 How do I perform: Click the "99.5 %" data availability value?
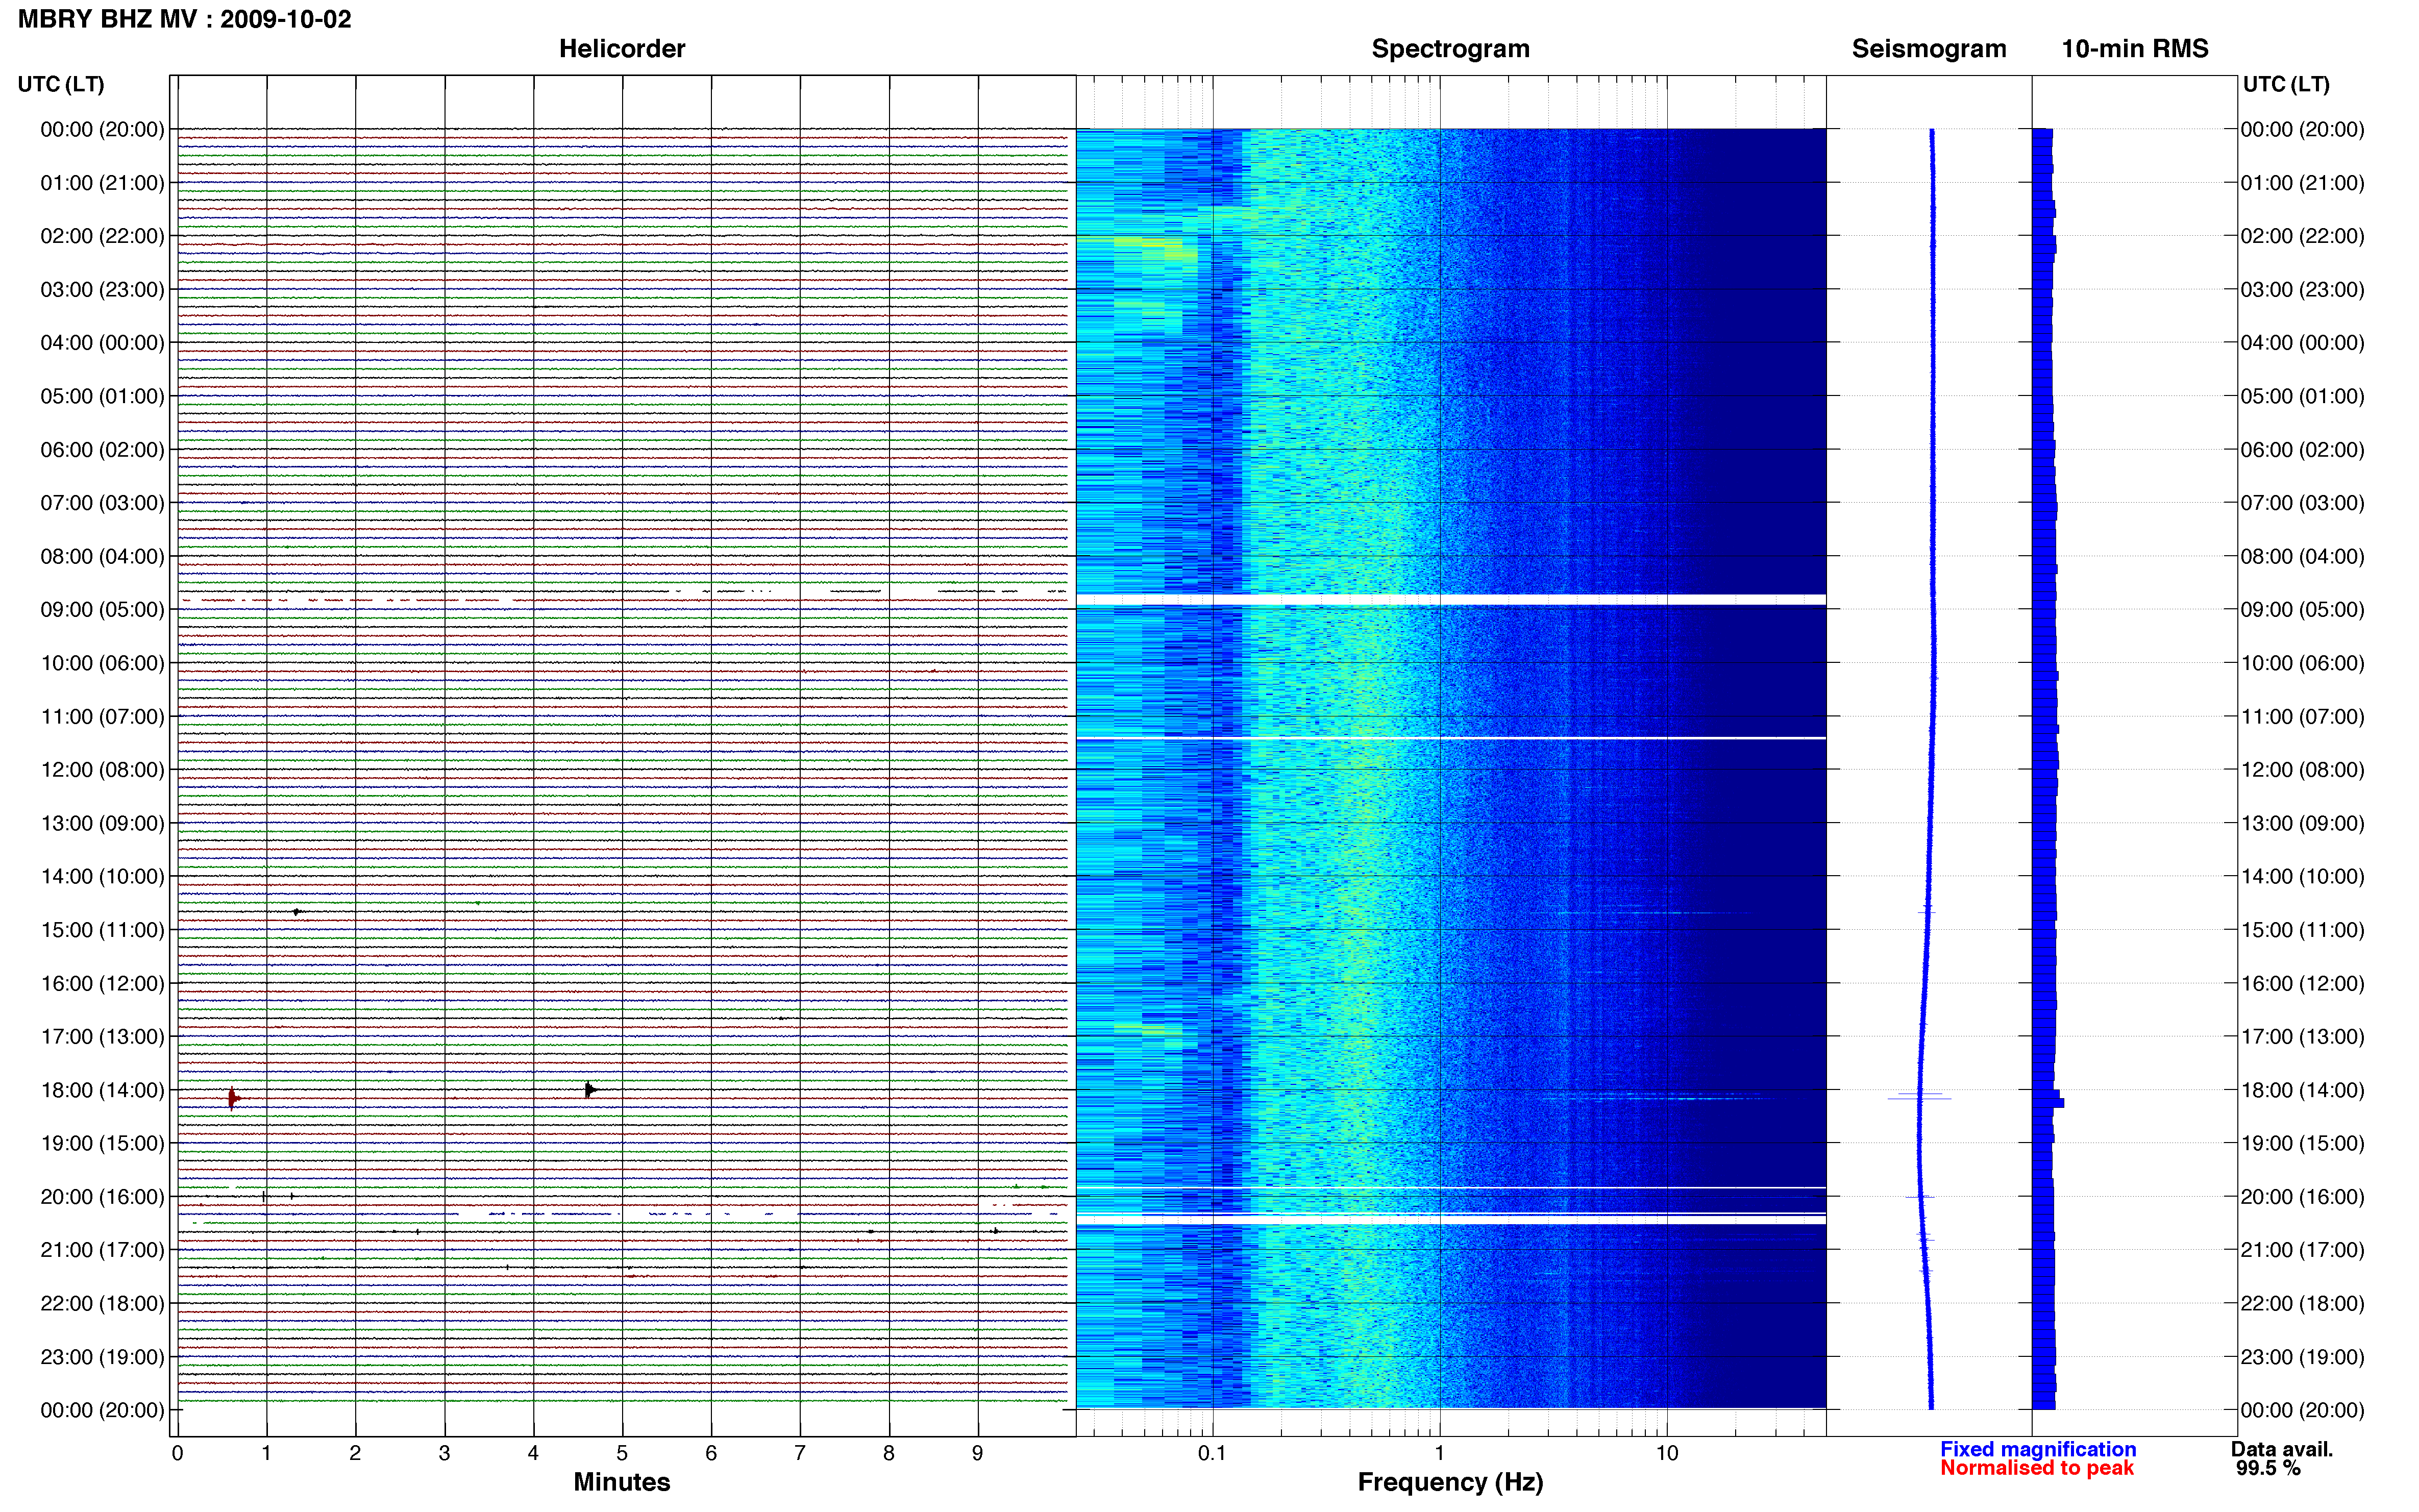2269,1468
